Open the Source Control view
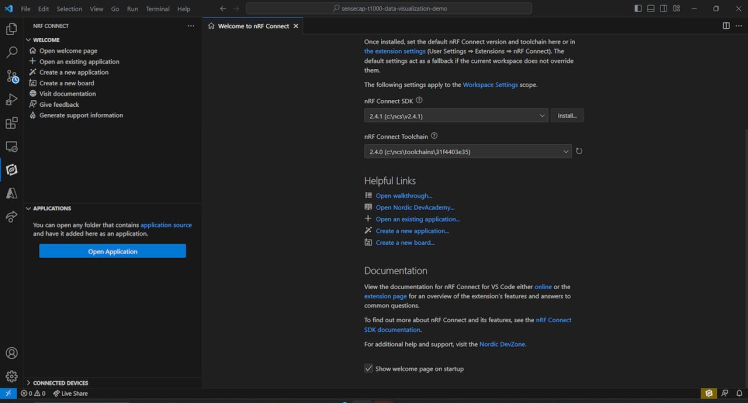The image size is (748, 403). [12, 76]
